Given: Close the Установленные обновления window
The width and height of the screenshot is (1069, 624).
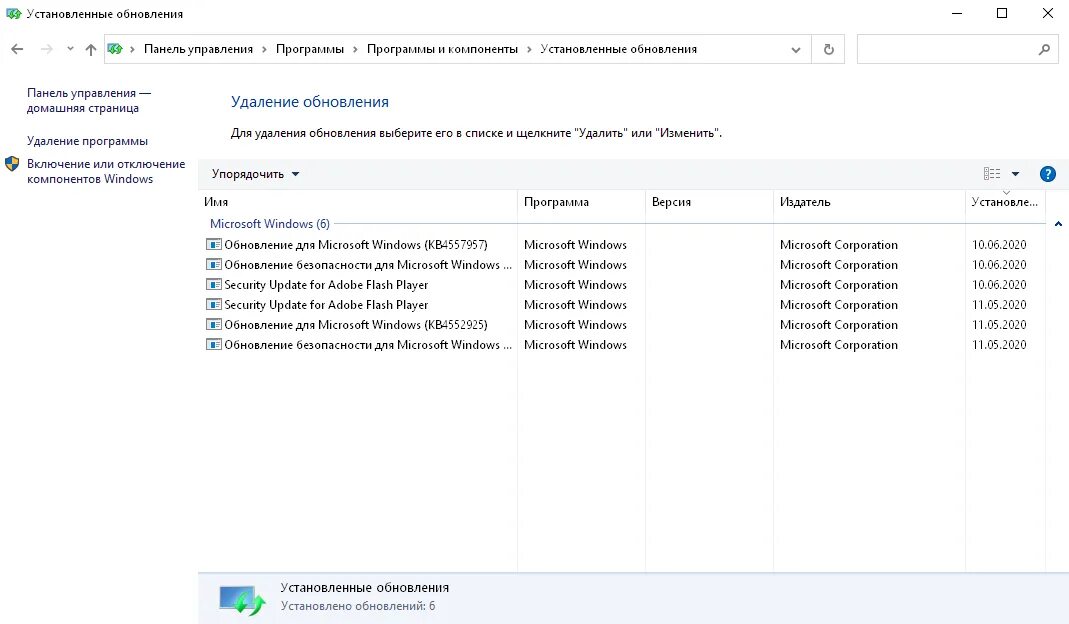Looking at the screenshot, I should [x=1048, y=14].
